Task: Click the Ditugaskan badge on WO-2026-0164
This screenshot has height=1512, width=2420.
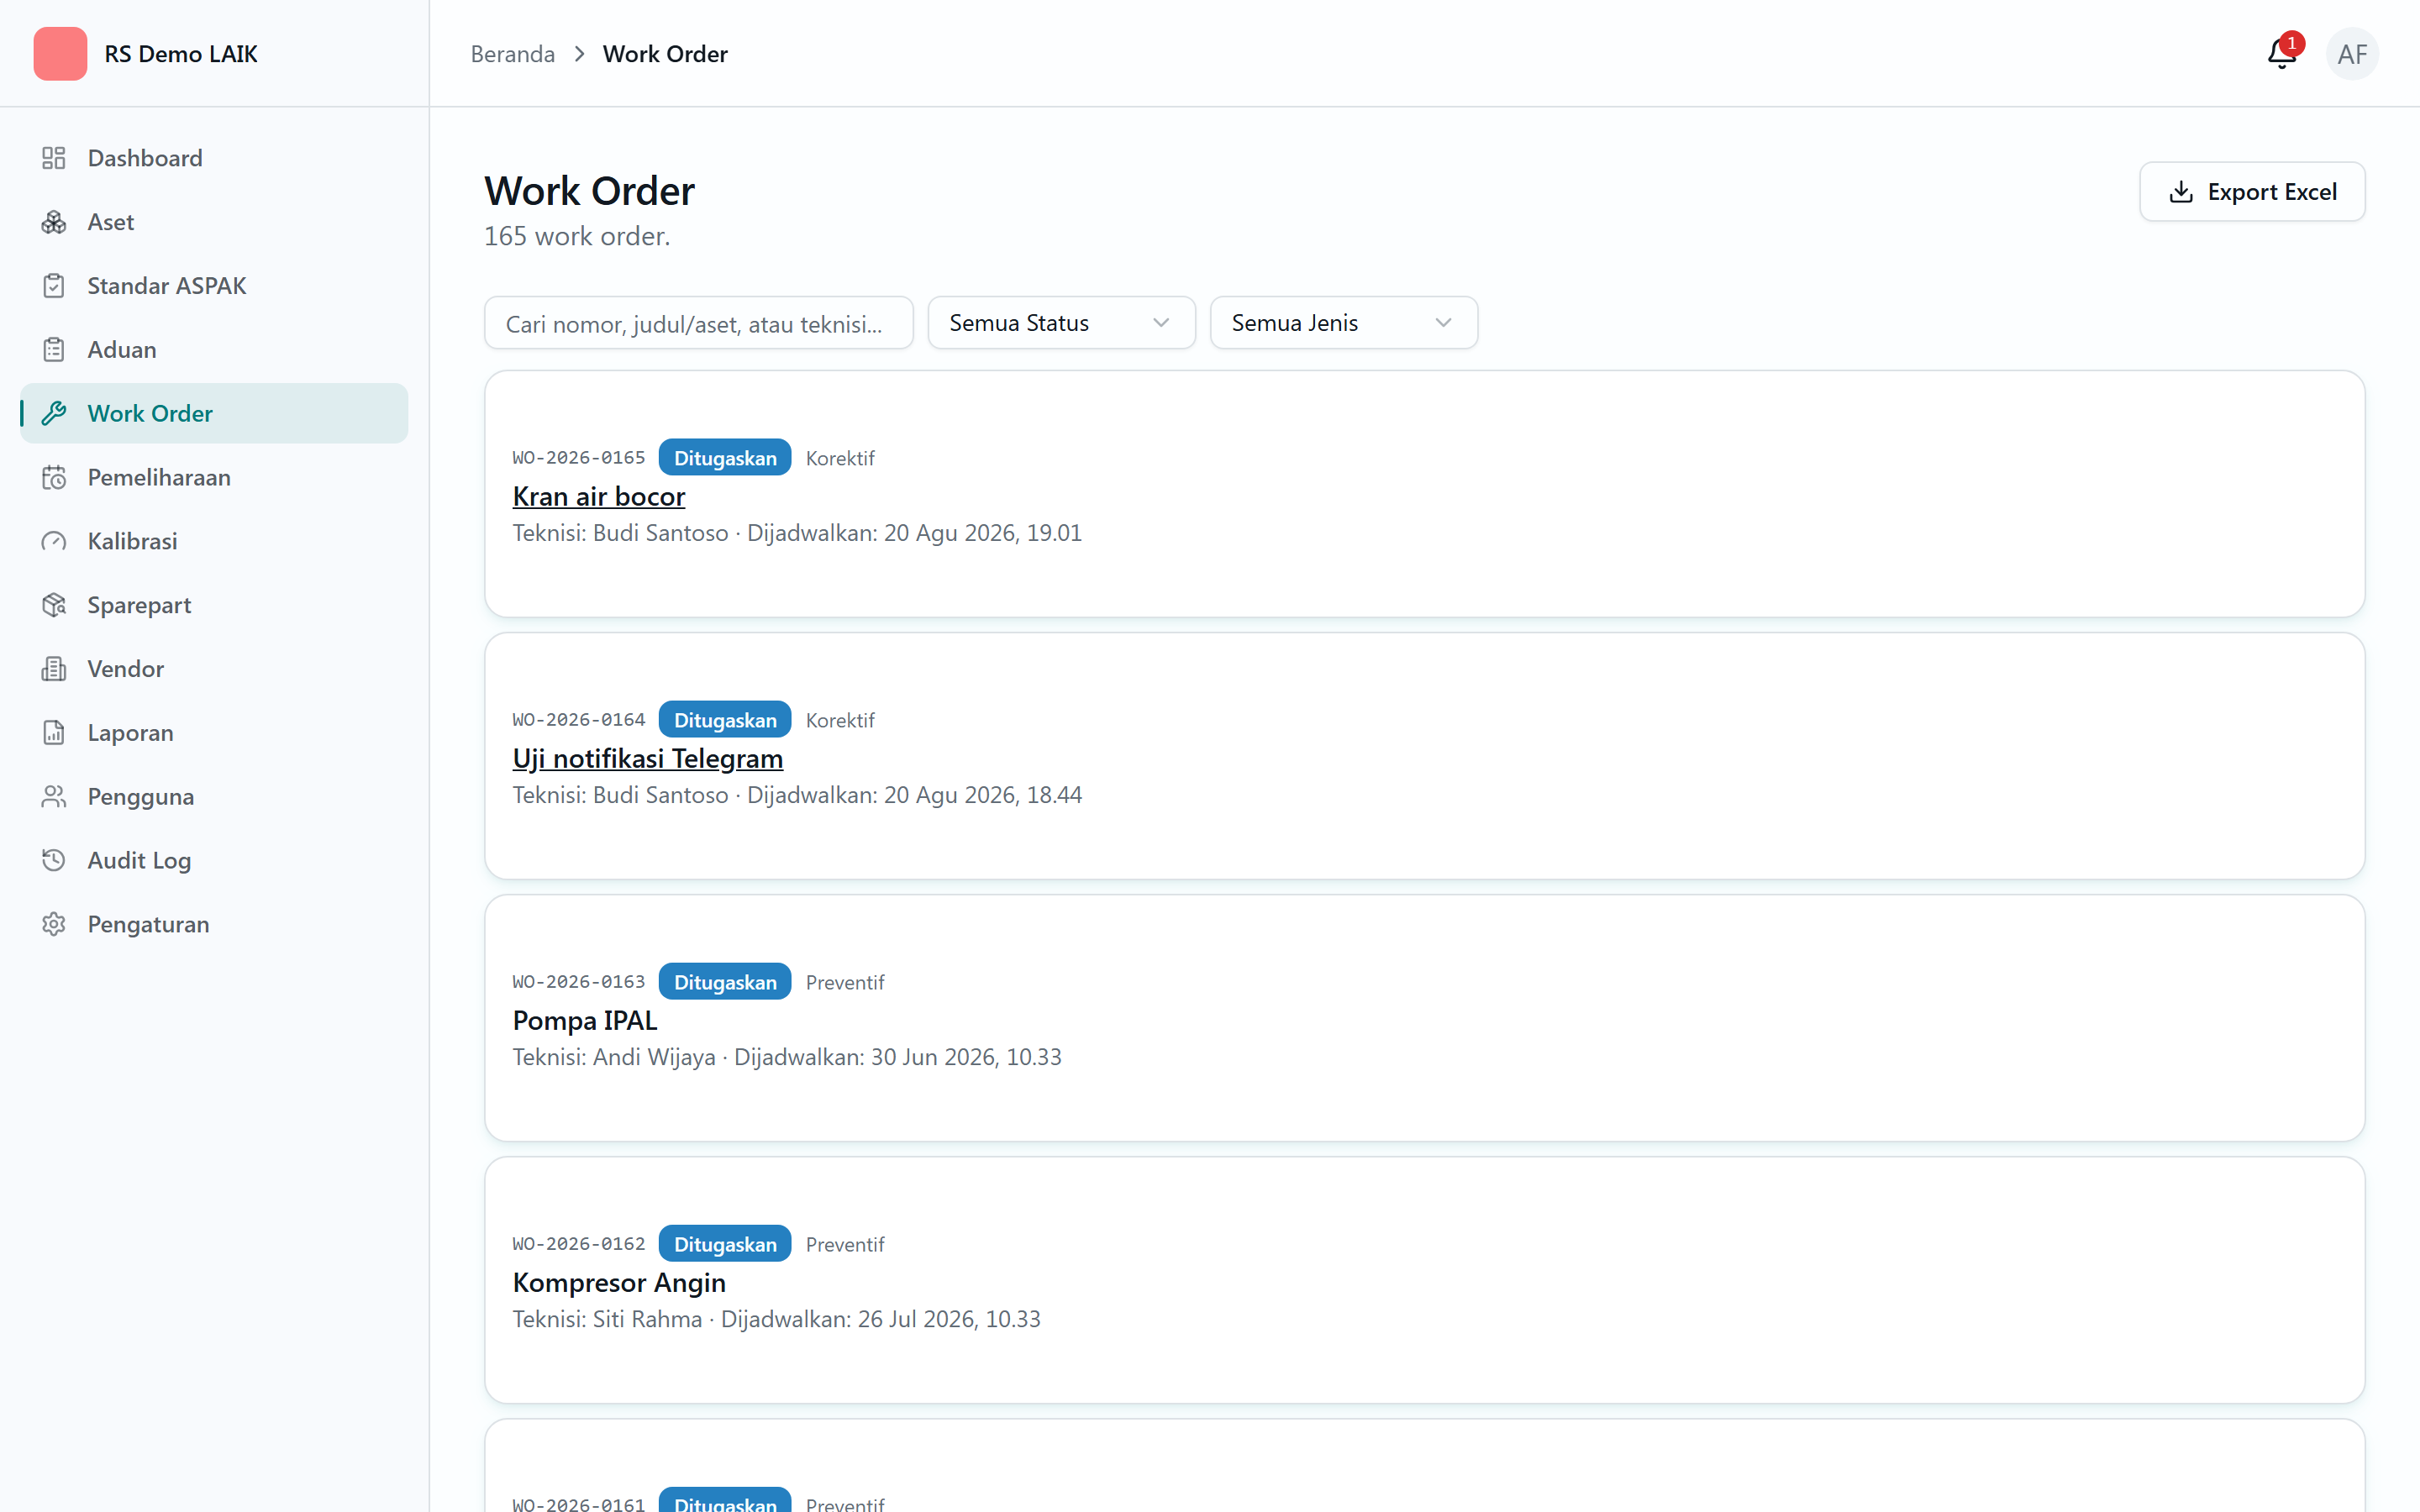Action: click(724, 720)
